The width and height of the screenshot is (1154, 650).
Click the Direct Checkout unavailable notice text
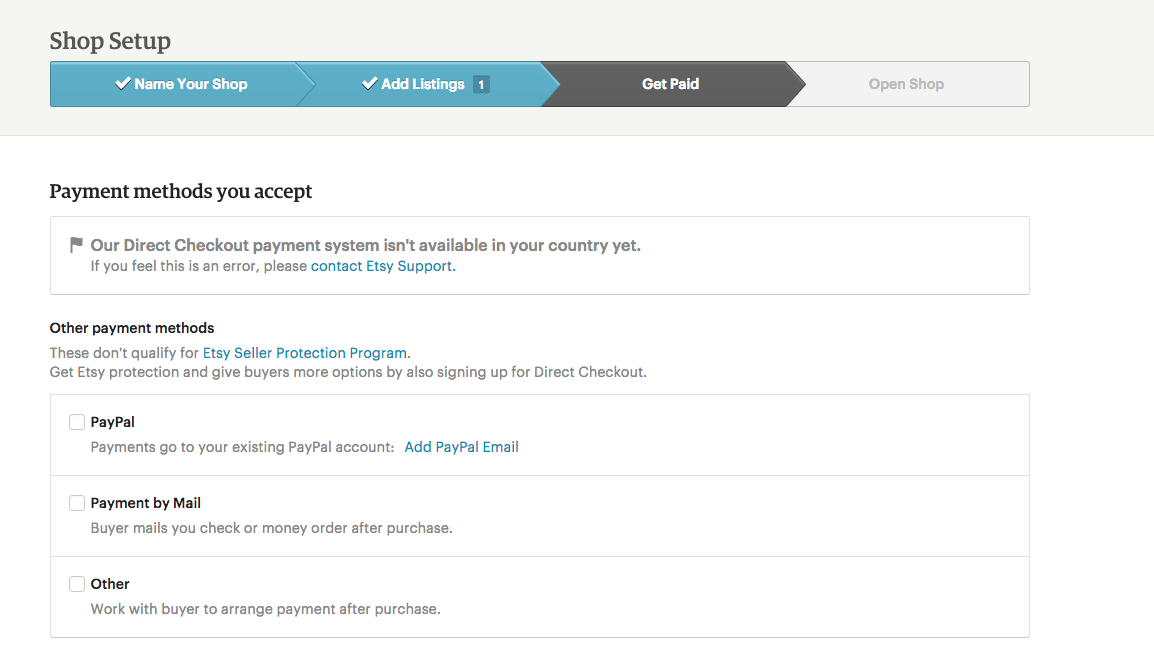click(x=365, y=245)
